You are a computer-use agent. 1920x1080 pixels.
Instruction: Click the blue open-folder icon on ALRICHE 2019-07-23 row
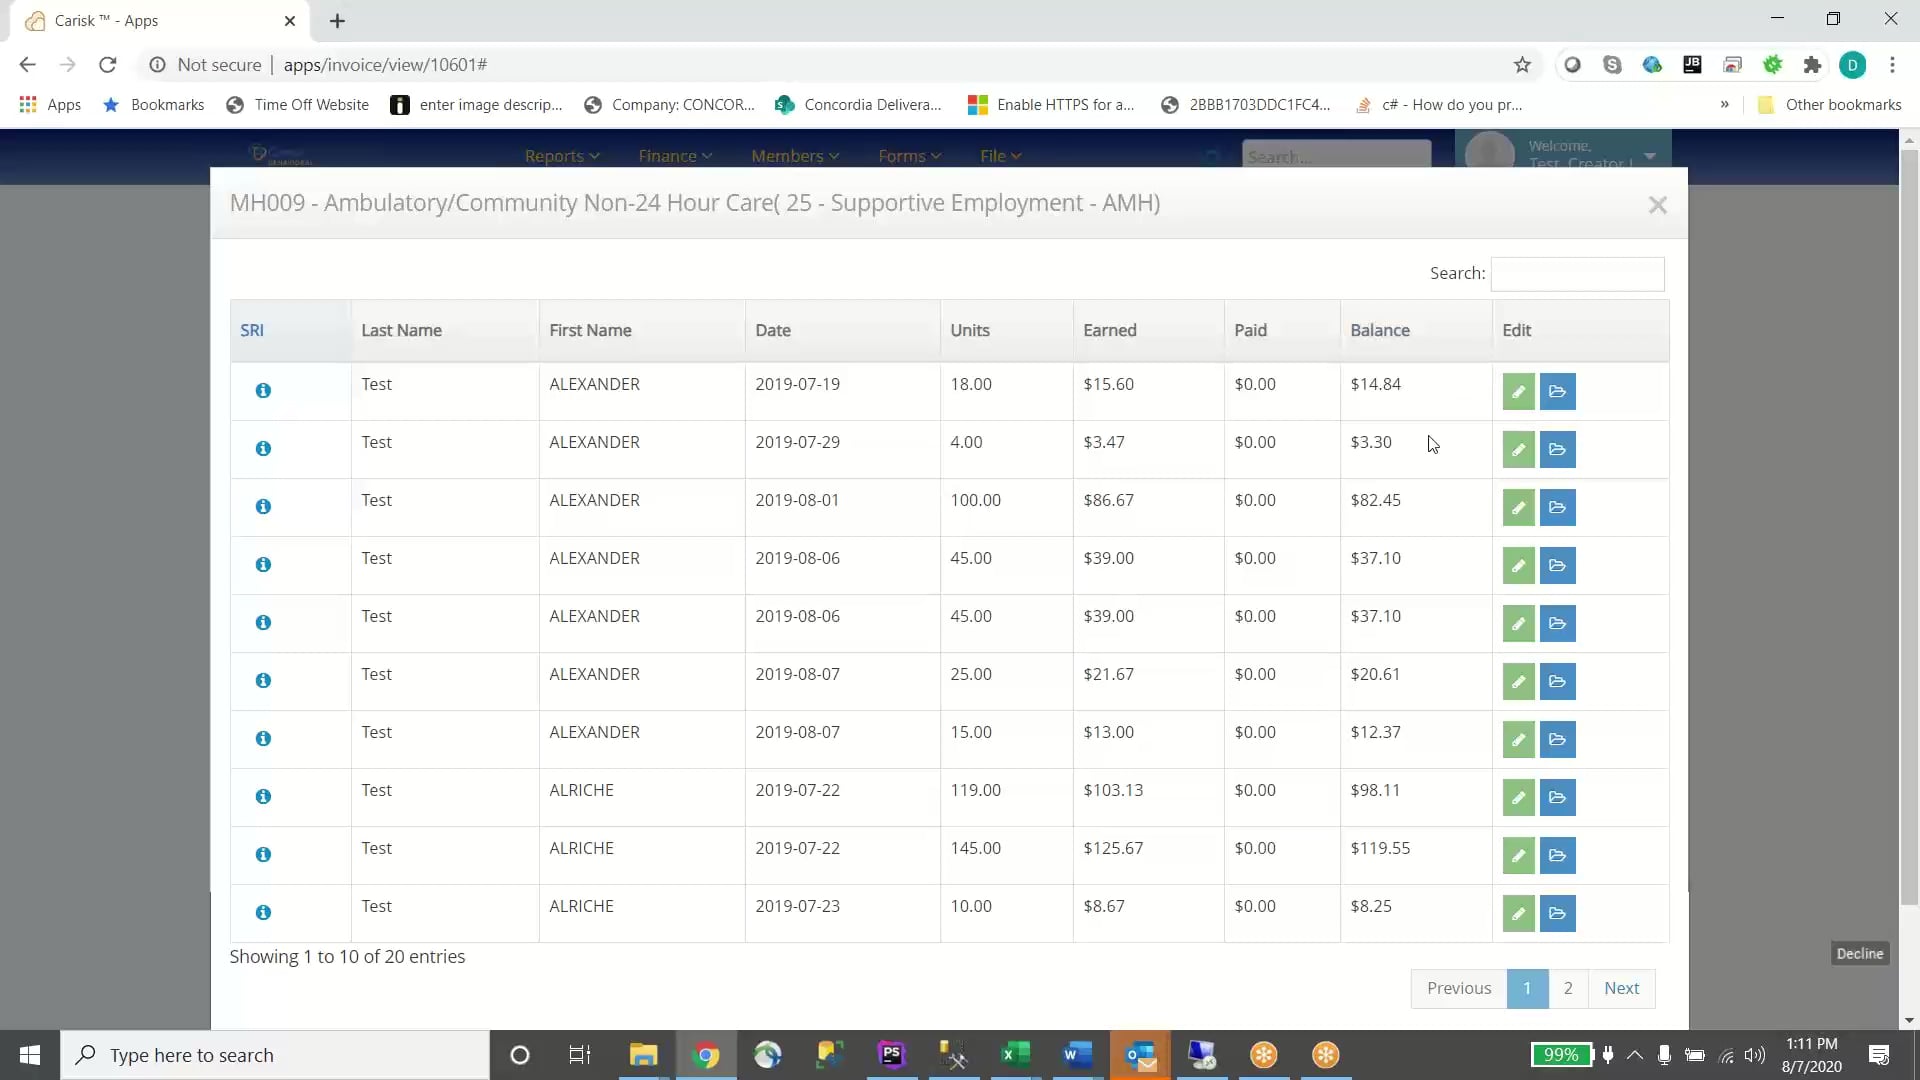[x=1557, y=913]
